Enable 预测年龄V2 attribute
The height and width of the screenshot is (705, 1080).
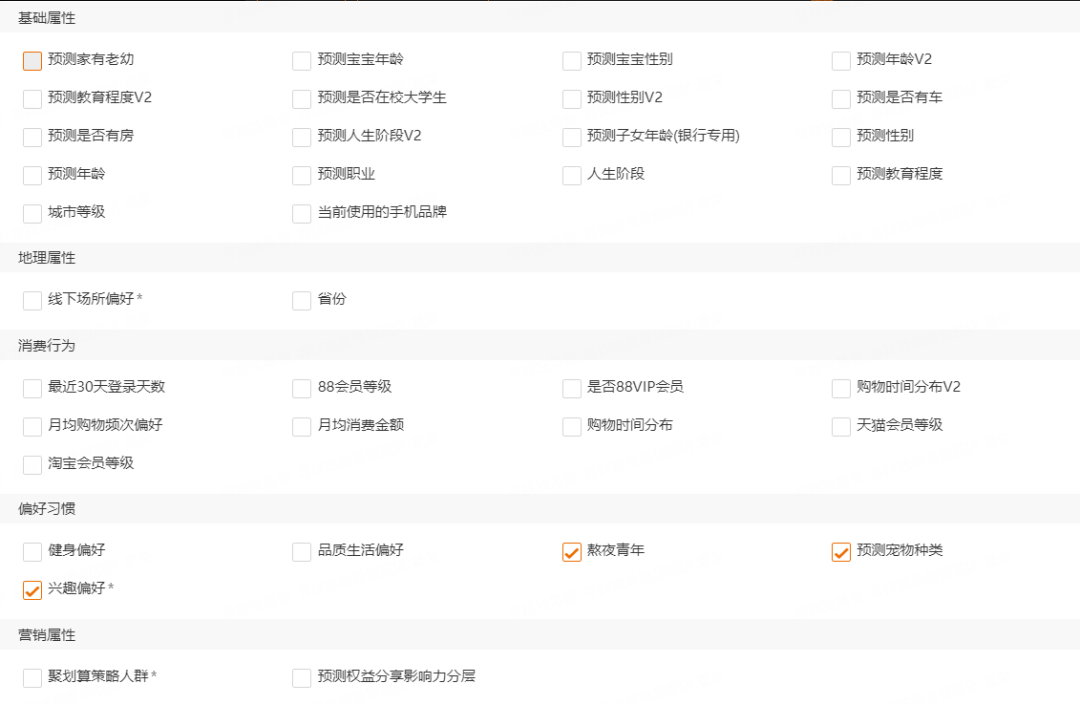click(x=841, y=60)
